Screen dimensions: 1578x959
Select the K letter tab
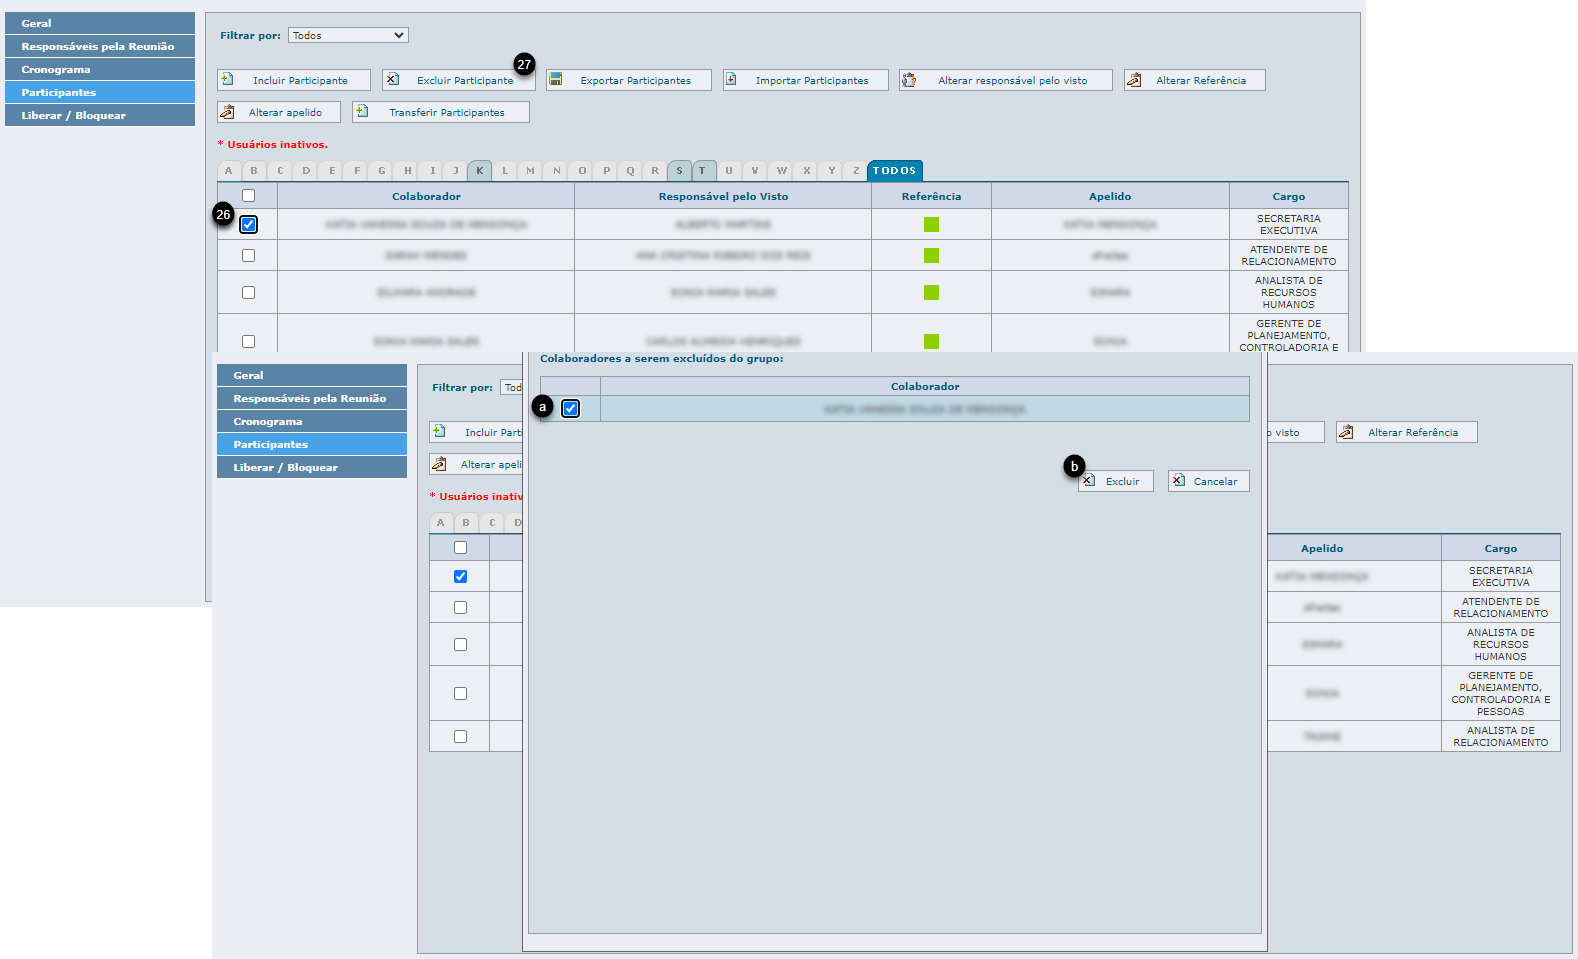pos(480,171)
